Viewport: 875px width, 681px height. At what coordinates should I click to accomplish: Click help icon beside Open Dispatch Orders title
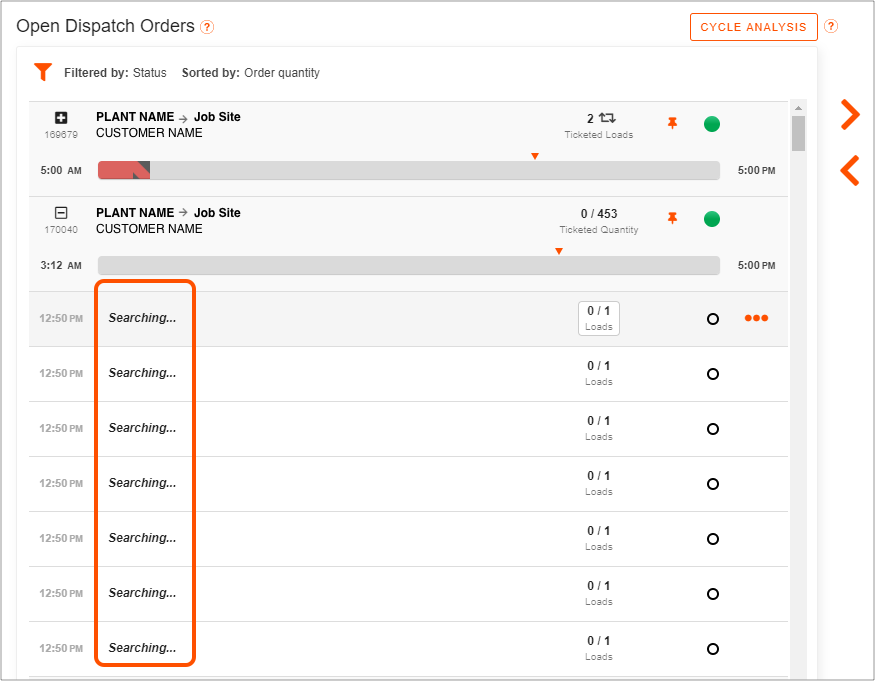207,27
